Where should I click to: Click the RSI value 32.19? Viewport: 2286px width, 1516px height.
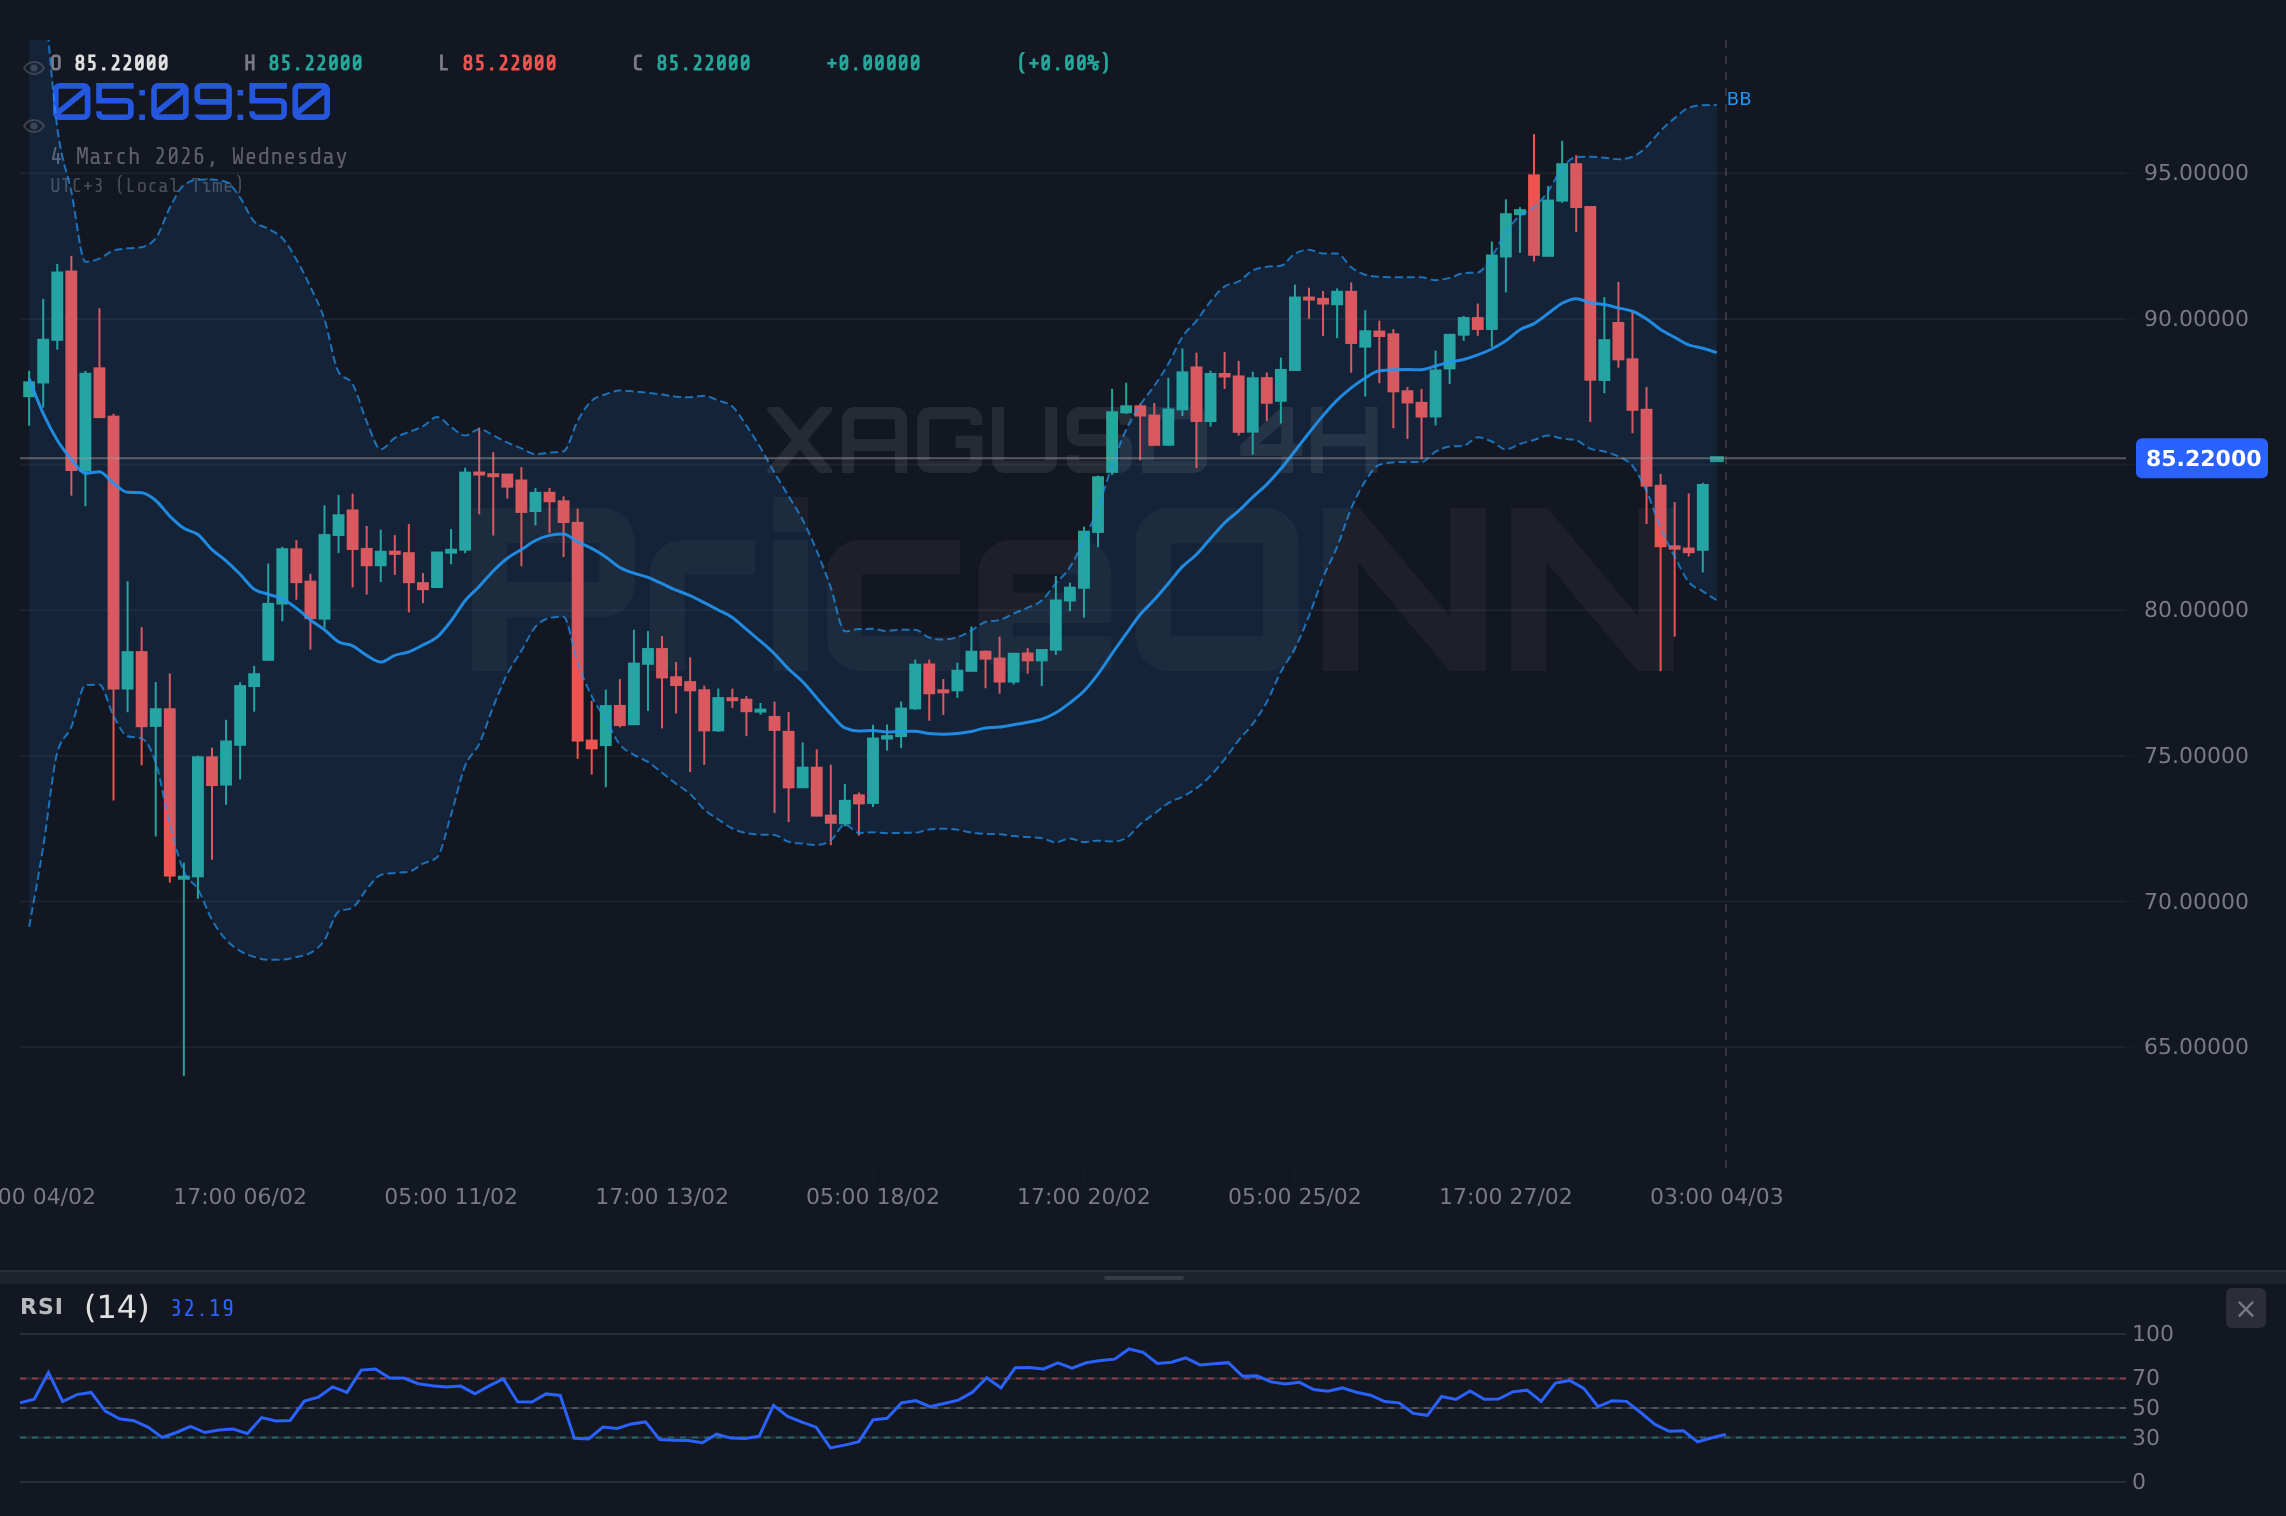pos(201,1308)
